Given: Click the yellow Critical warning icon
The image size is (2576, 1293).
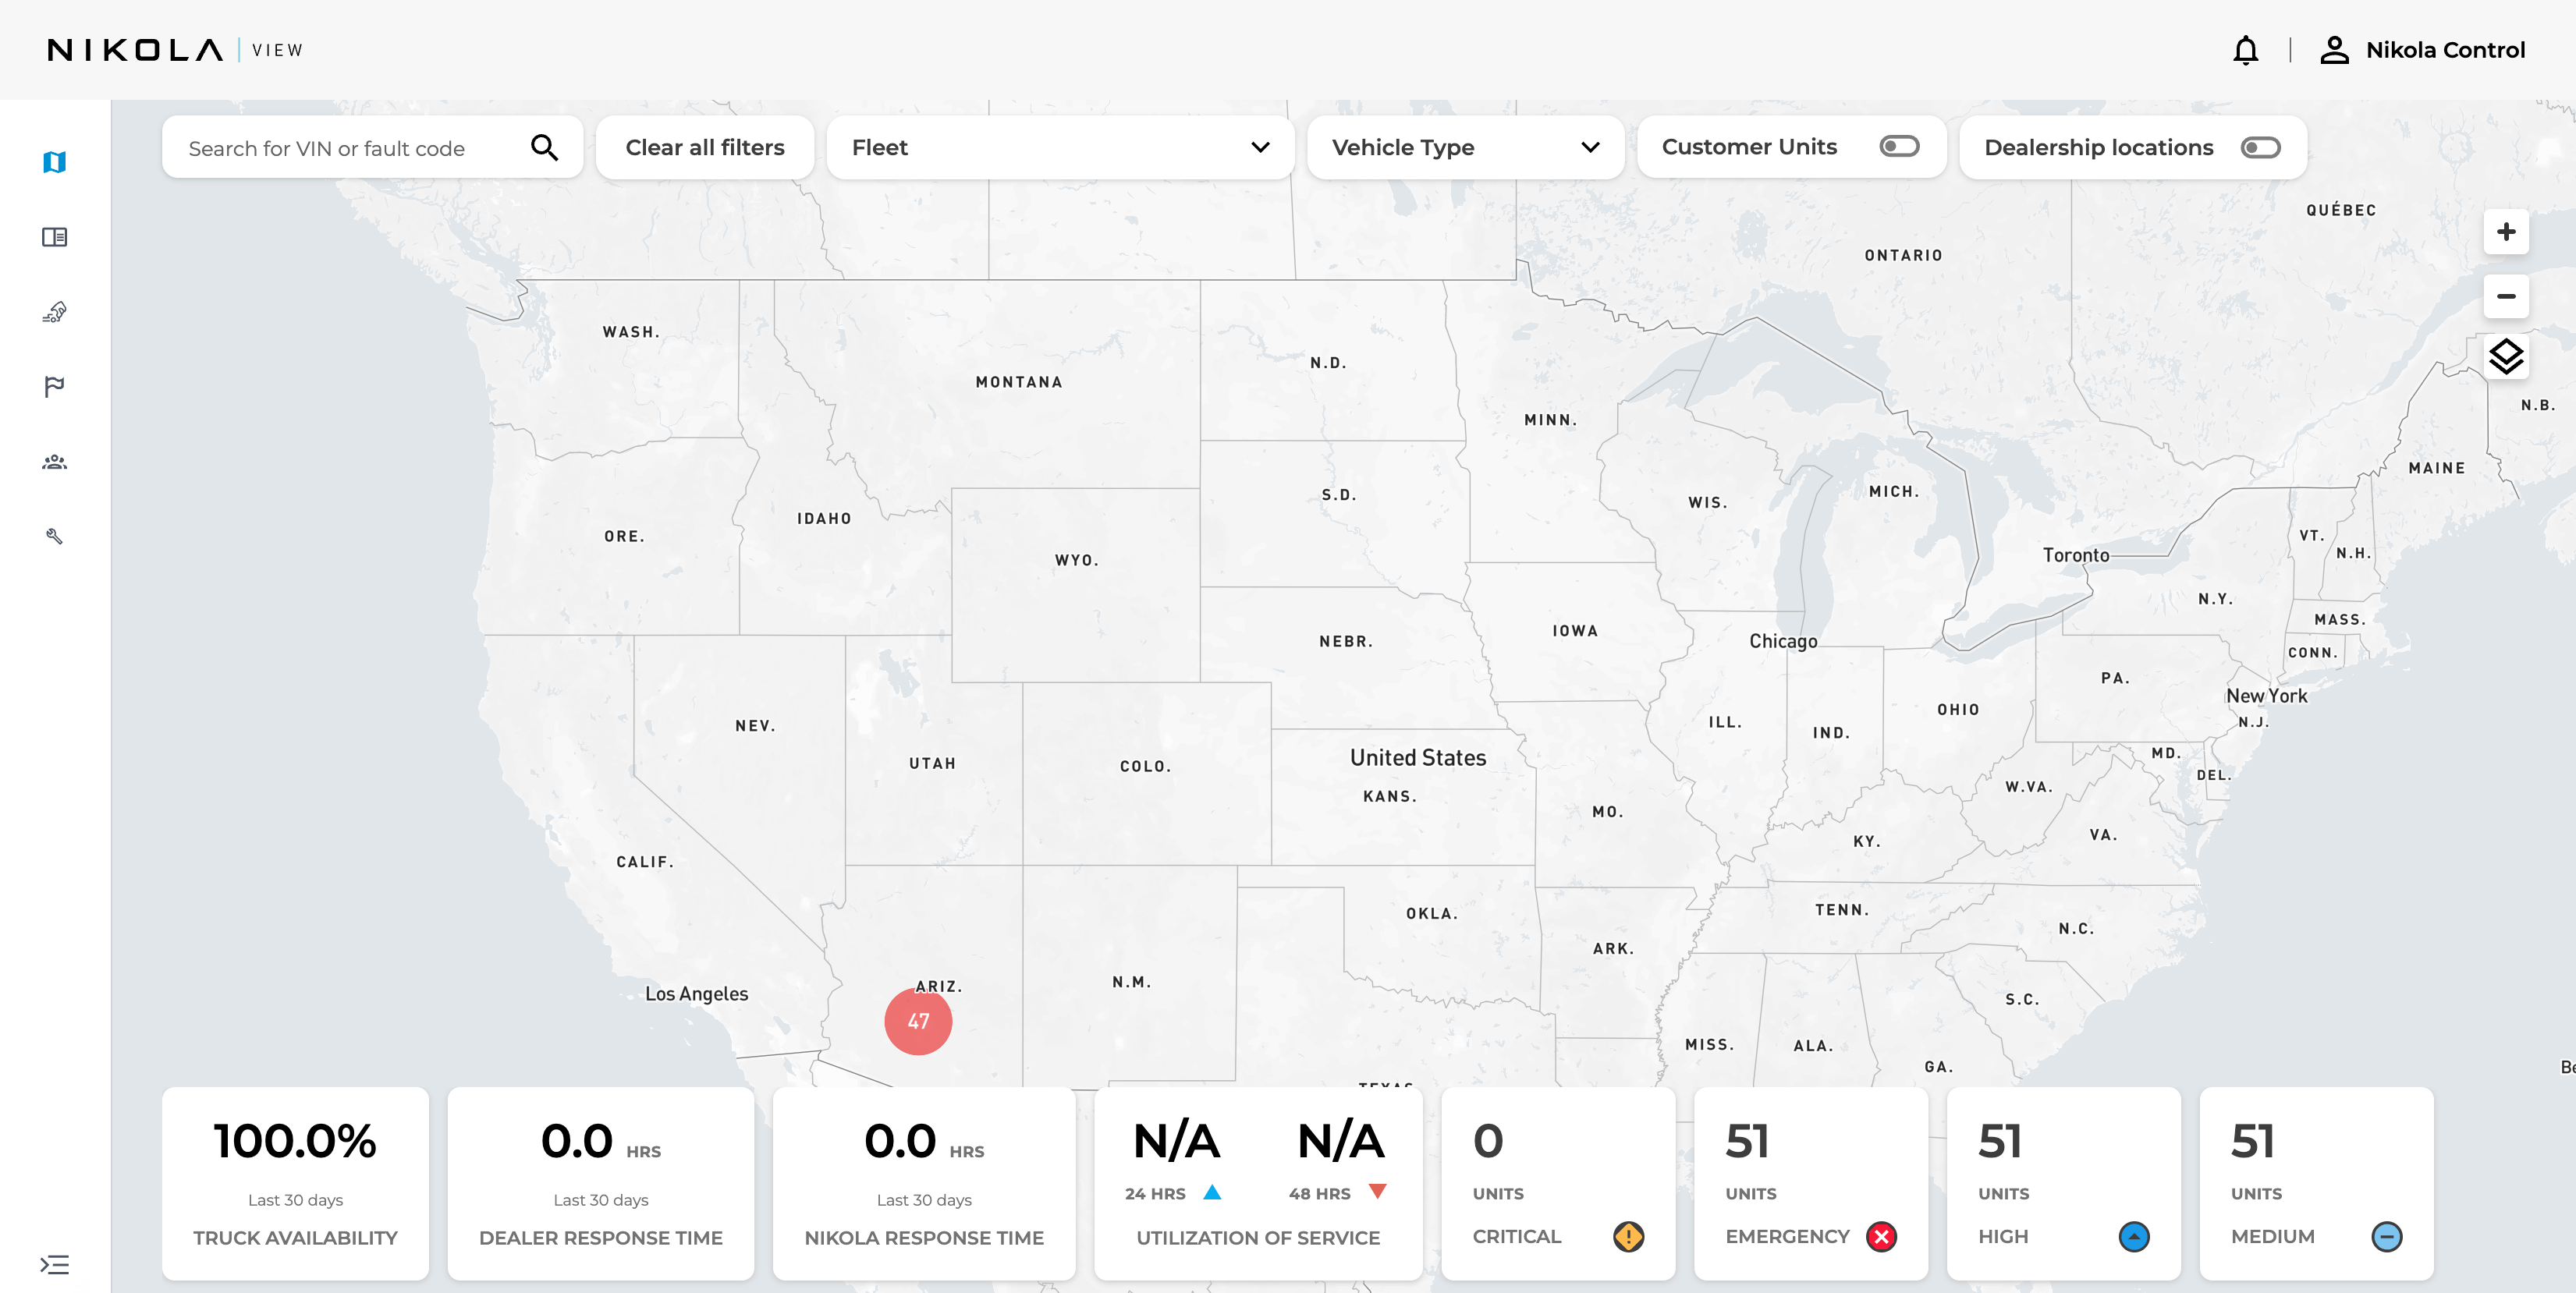Looking at the screenshot, I should [x=1628, y=1237].
